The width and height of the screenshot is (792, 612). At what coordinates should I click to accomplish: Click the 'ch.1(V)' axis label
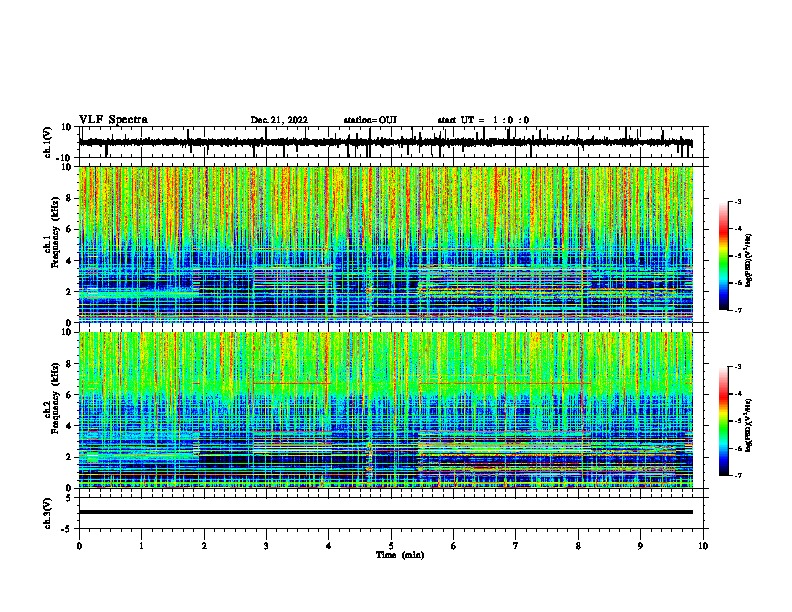[x=48, y=143]
